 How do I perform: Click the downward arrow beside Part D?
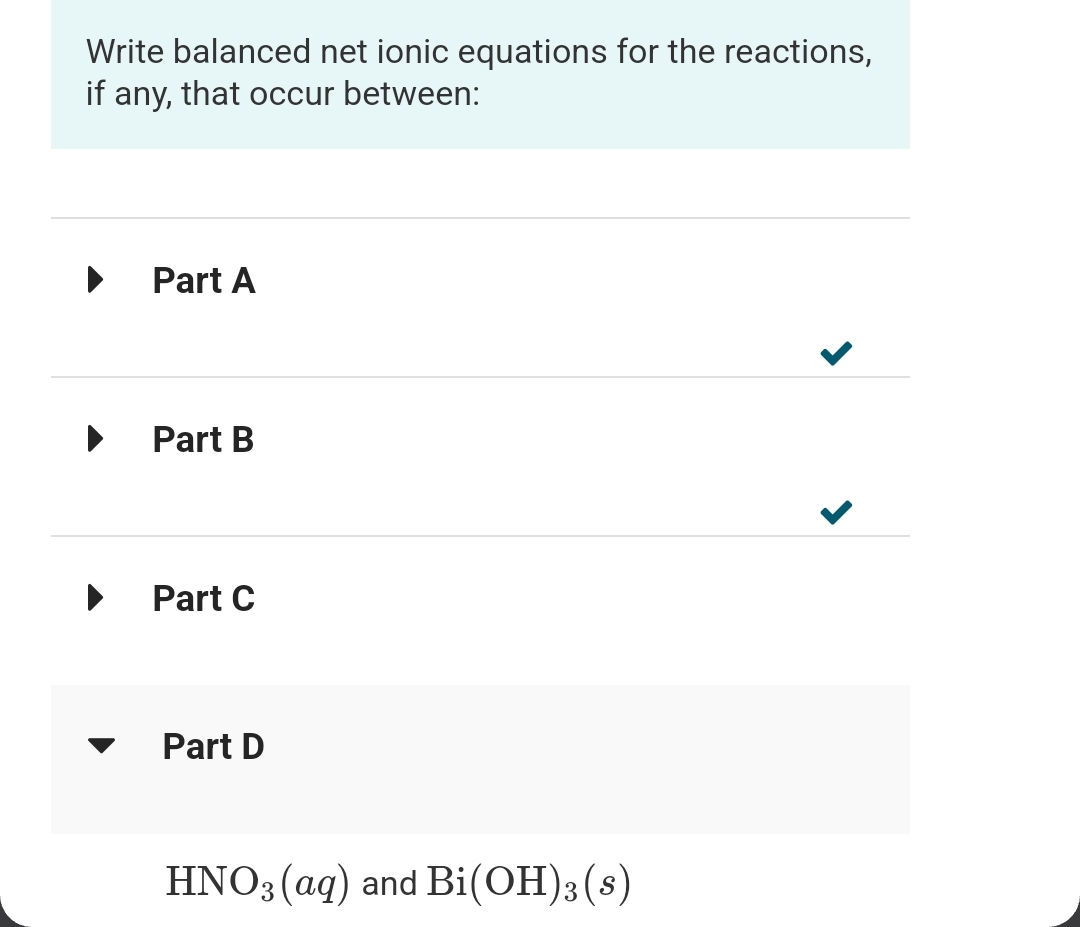point(101,745)
